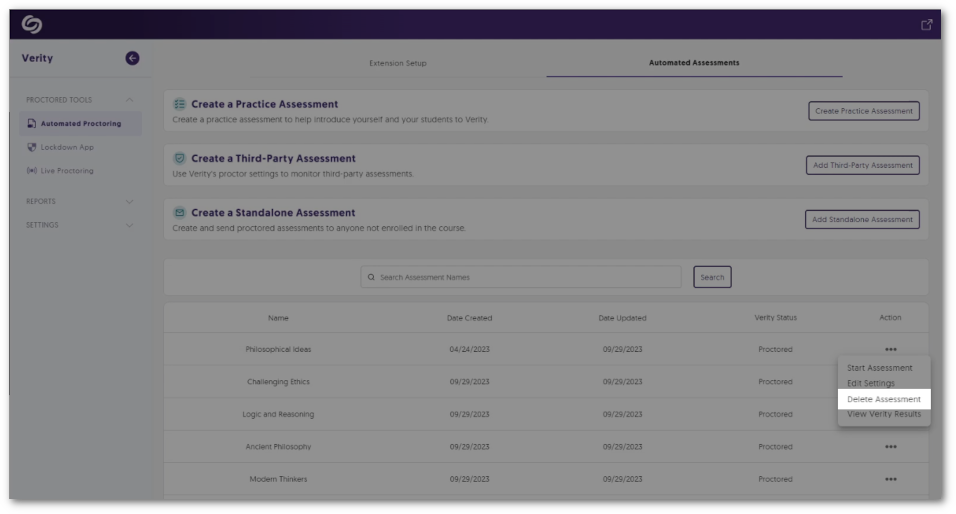
Task: Select the Philosophical Ideas assessment name
Action: [278, 349]
